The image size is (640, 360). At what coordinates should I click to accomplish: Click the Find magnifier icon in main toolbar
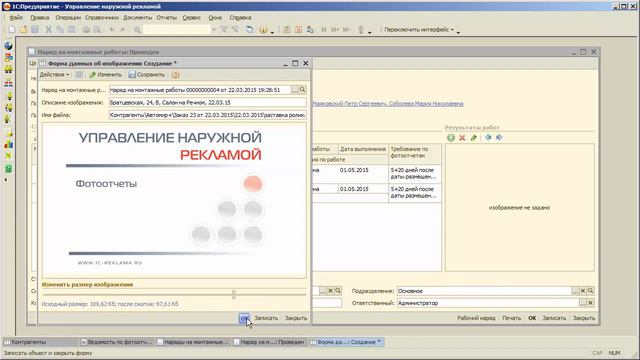click(137, 29)
